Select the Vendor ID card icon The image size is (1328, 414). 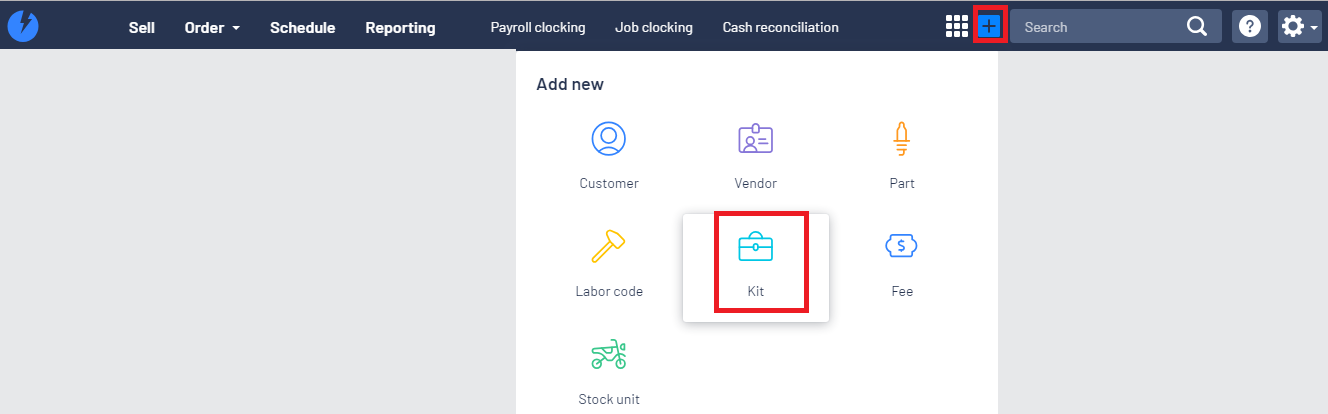(755, 138)
